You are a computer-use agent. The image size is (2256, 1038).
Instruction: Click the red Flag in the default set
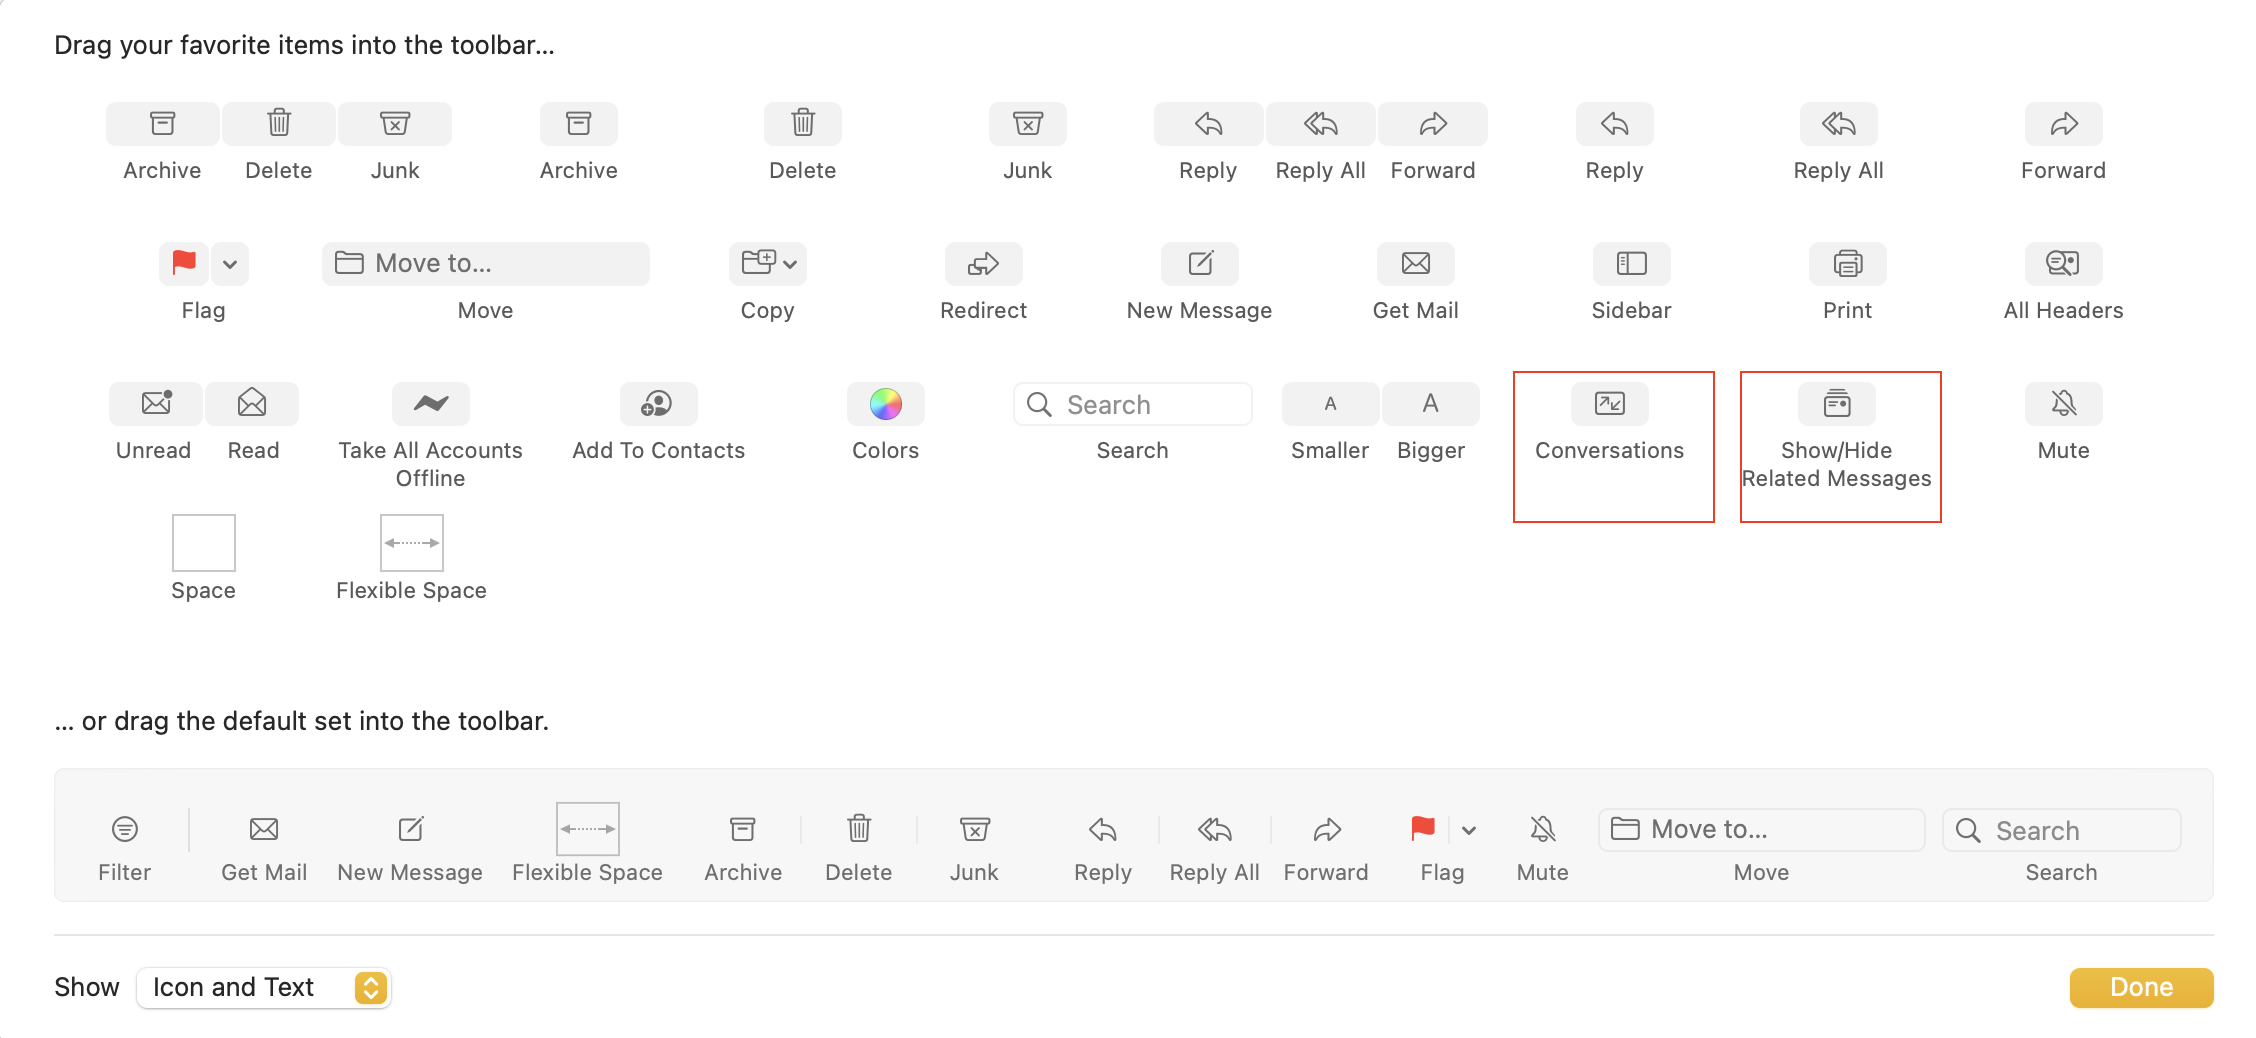coord(1423,829)
